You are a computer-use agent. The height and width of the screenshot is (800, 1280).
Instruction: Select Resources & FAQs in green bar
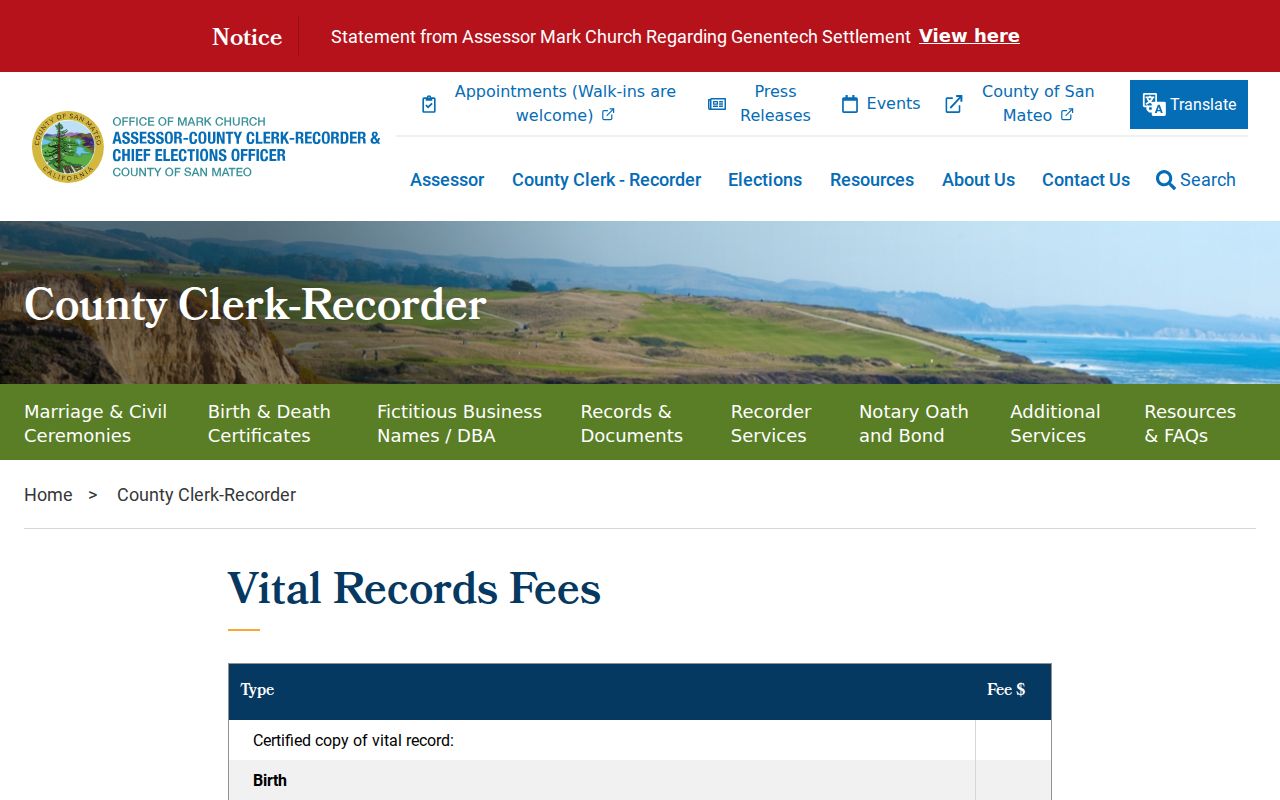(x=1190, y=423)
